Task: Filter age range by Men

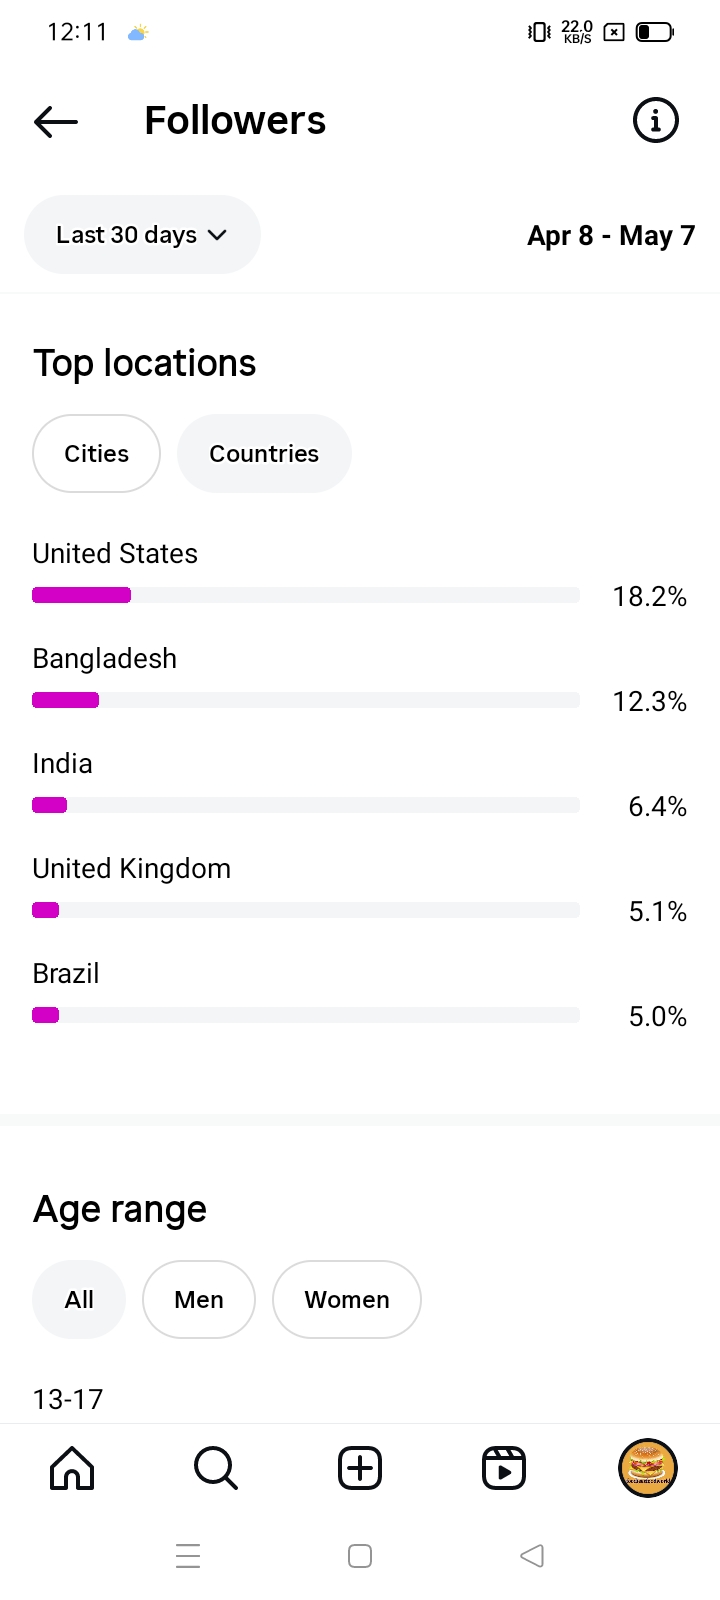Action: [199, 1299]
